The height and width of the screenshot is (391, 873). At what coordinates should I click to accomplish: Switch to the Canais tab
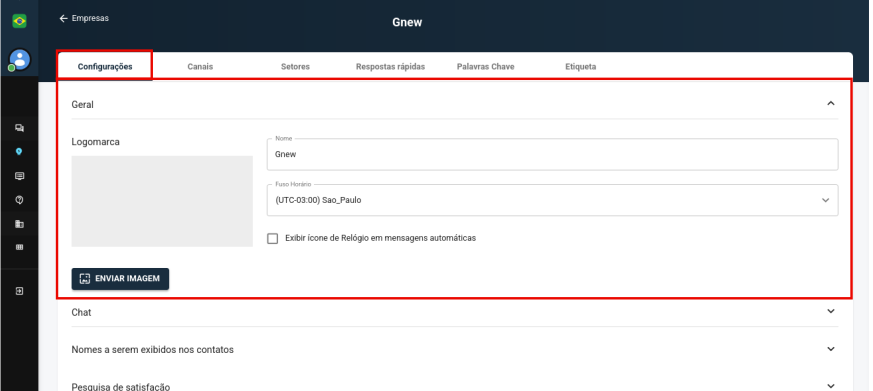pyautogui.click(x=200, y=66)
